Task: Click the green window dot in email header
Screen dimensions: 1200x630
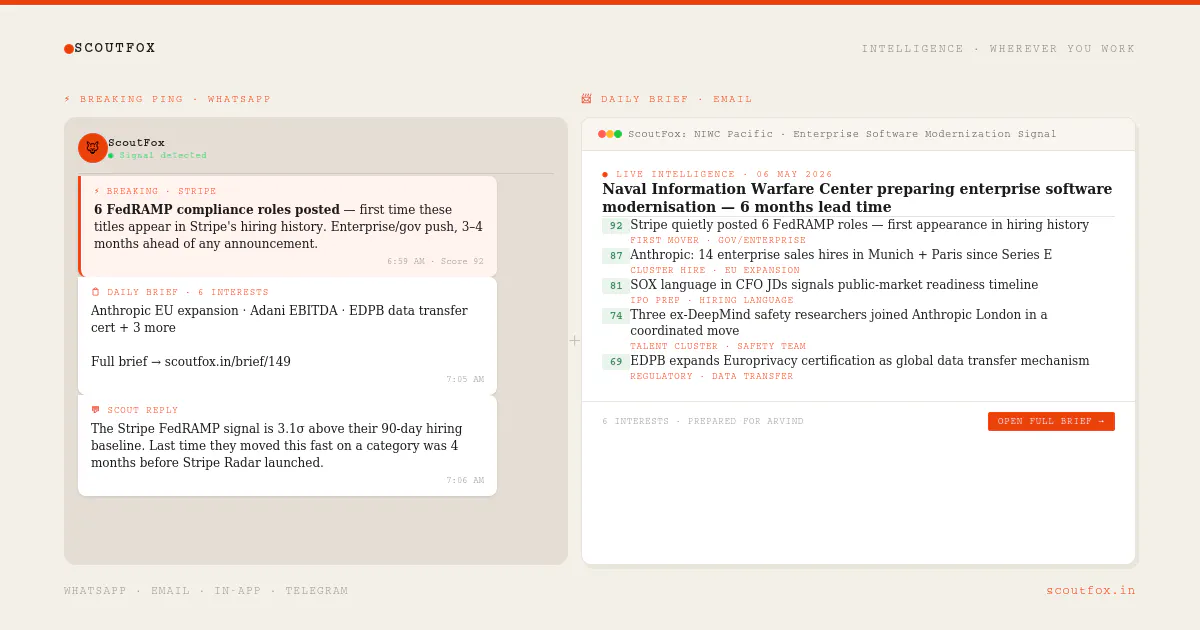Action: pyautogui.click(x=618, y=134)
